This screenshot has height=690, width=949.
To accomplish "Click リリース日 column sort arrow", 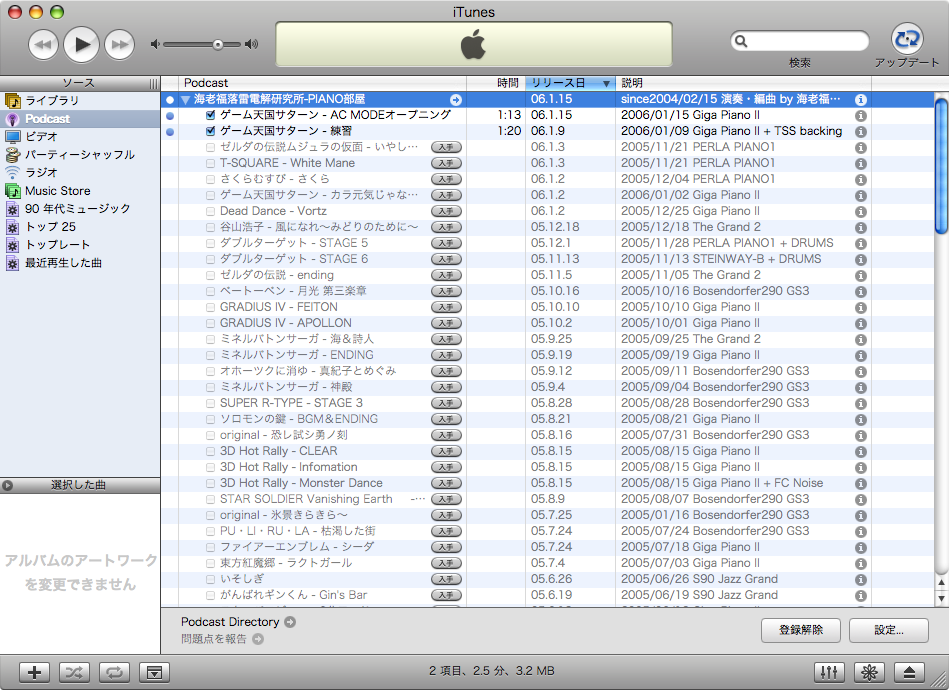I will pos(606,84).
